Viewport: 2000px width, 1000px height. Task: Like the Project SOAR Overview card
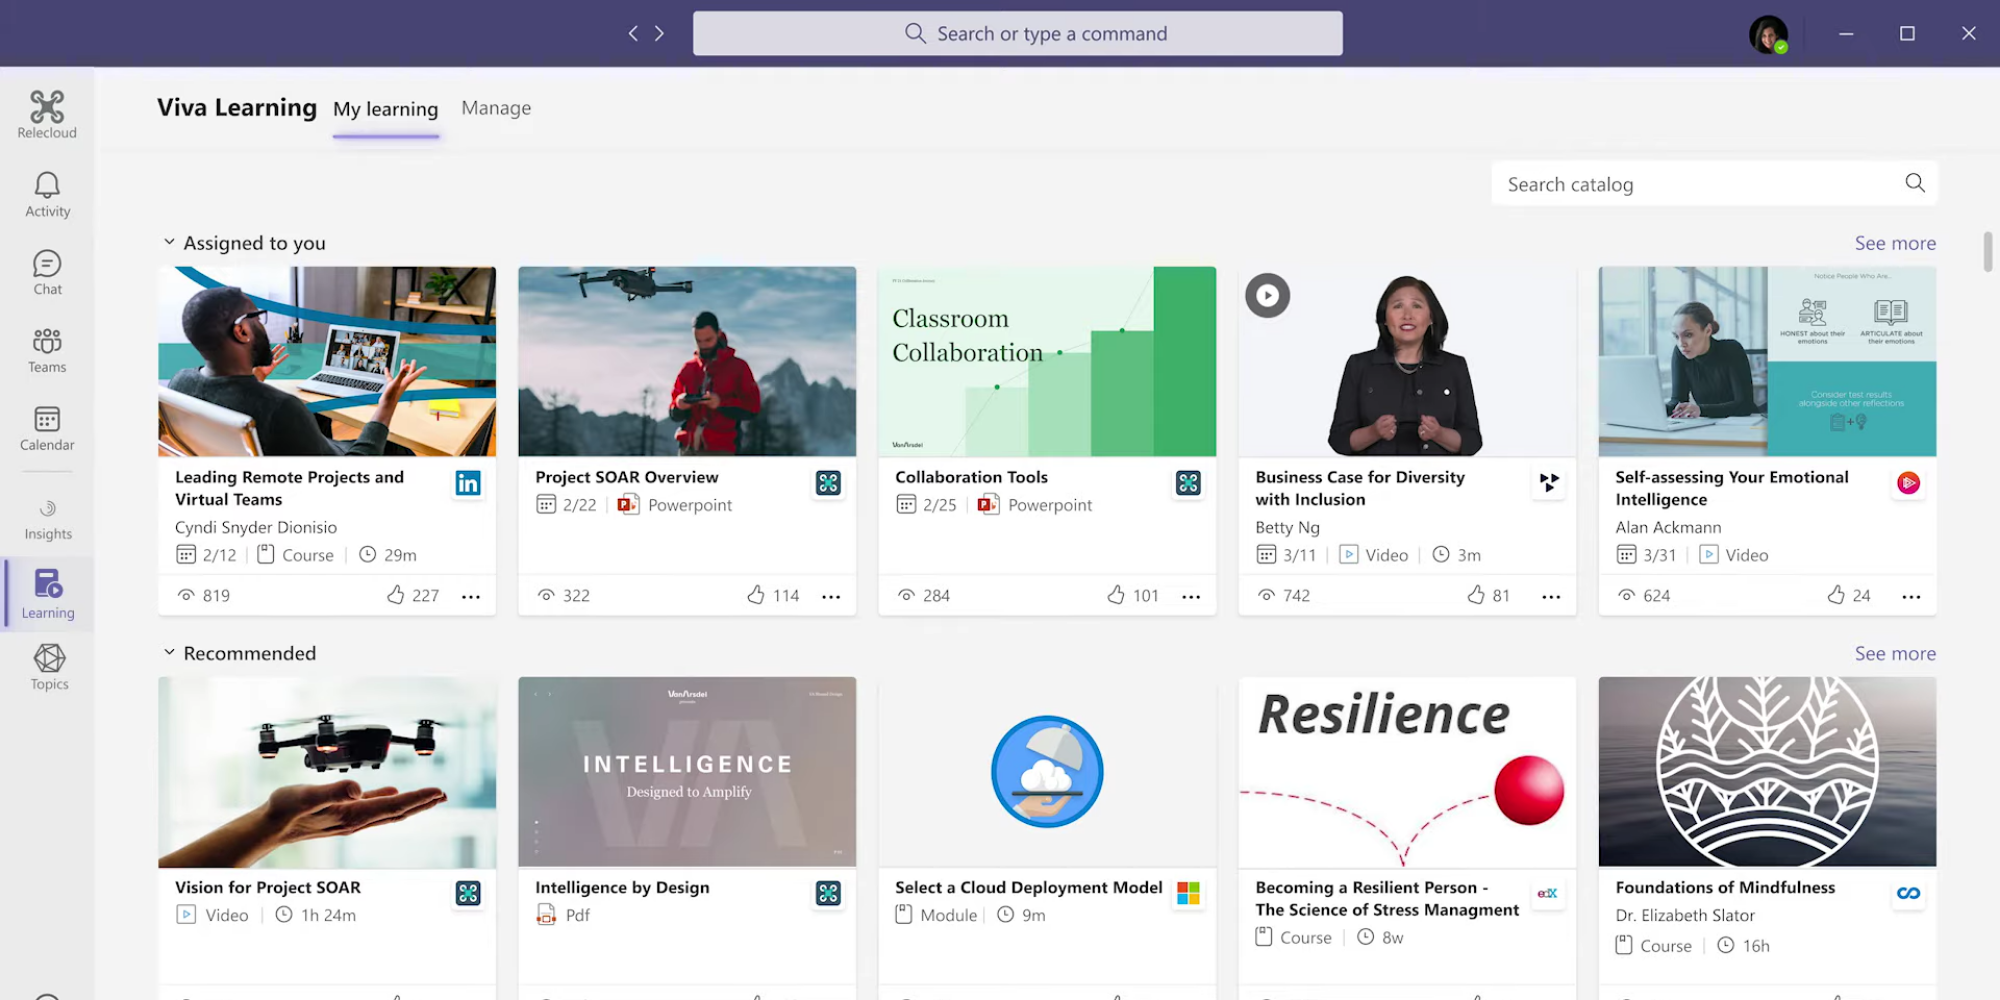tap(756, 595)
